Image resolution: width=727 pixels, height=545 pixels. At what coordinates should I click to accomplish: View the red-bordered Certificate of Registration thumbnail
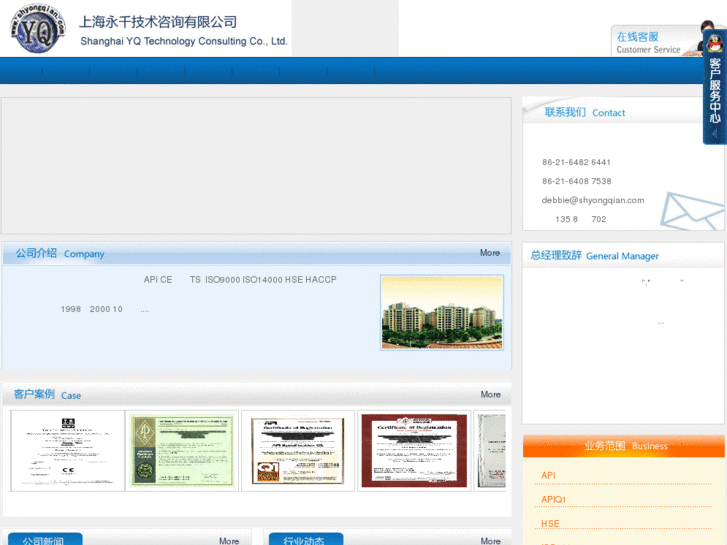pos(414,450)
